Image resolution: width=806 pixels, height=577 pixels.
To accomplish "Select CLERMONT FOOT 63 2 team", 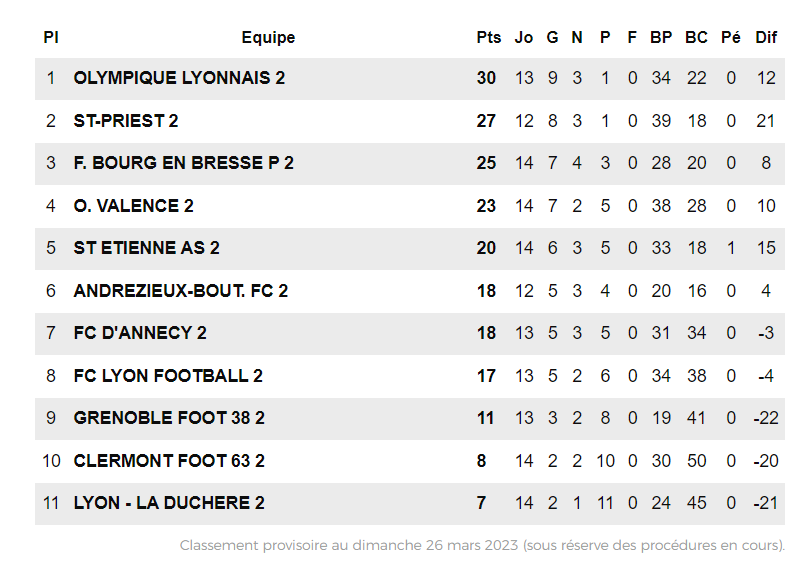I will pos(169,461).
